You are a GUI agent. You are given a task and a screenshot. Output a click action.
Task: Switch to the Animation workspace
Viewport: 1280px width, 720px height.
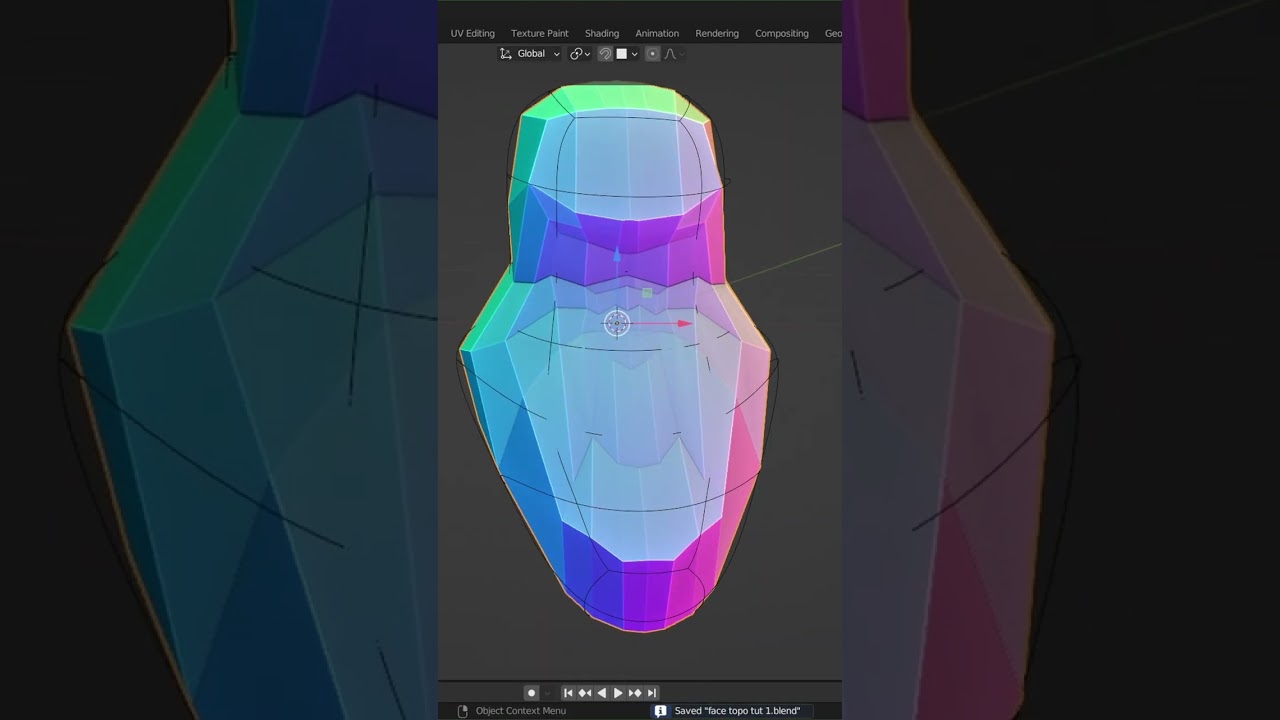[657, 33]
